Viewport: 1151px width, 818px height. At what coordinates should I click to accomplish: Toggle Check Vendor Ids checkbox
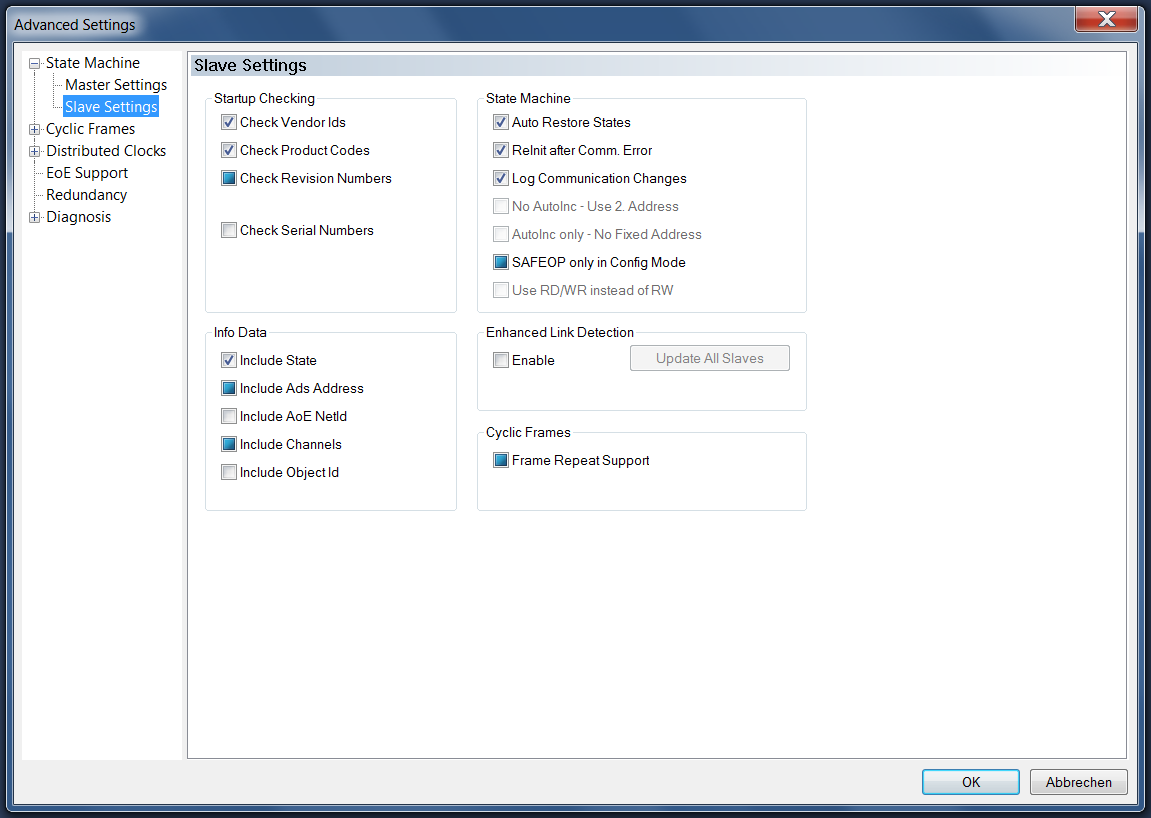click(229, 123)
